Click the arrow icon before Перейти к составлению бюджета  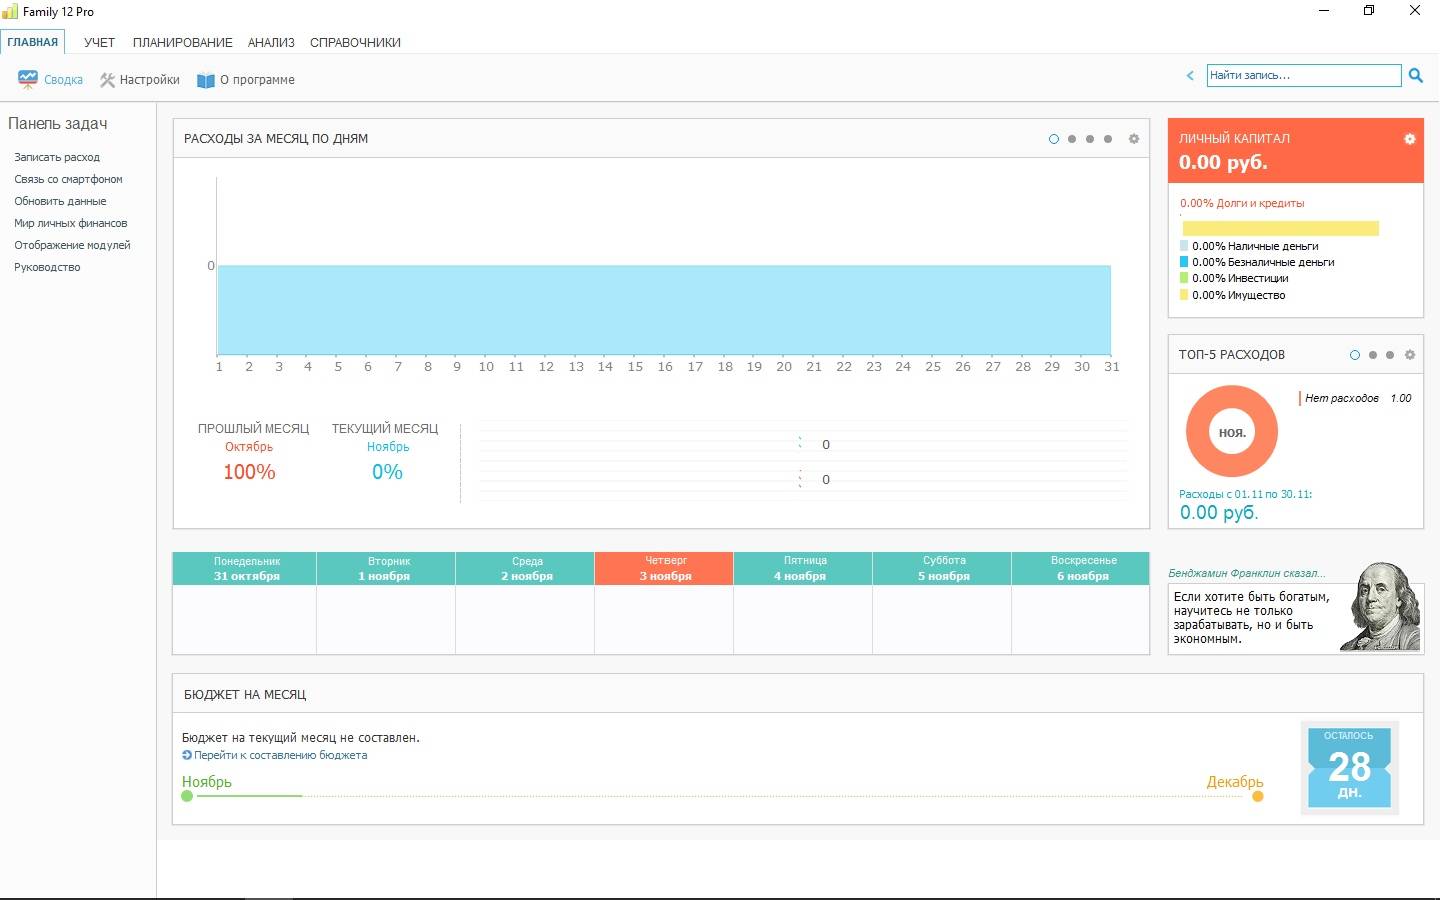coord(187,755)
